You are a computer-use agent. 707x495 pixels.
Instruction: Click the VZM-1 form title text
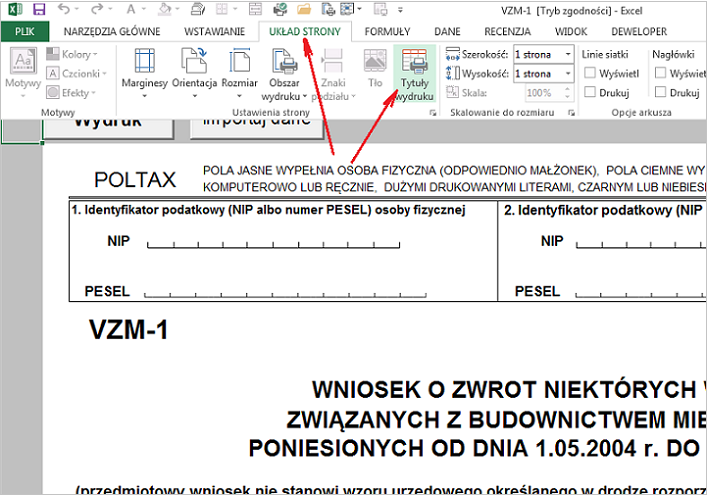(129, 329)
